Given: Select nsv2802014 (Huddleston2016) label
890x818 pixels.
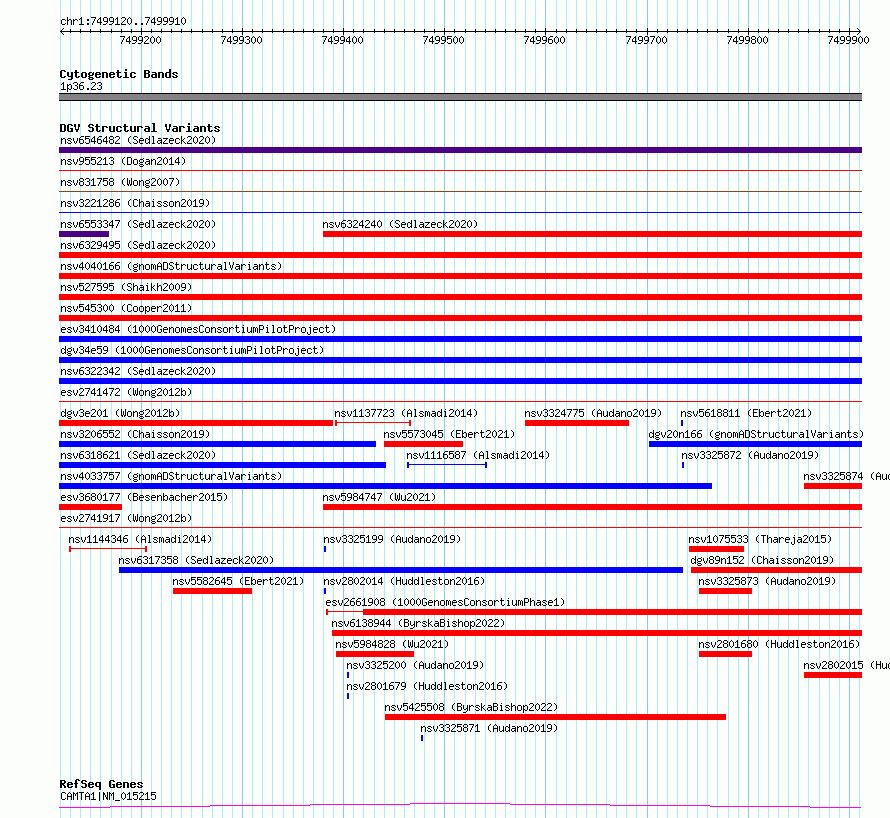Looking at the screenshot, I should pyautogui.click(x=404, y=581).
